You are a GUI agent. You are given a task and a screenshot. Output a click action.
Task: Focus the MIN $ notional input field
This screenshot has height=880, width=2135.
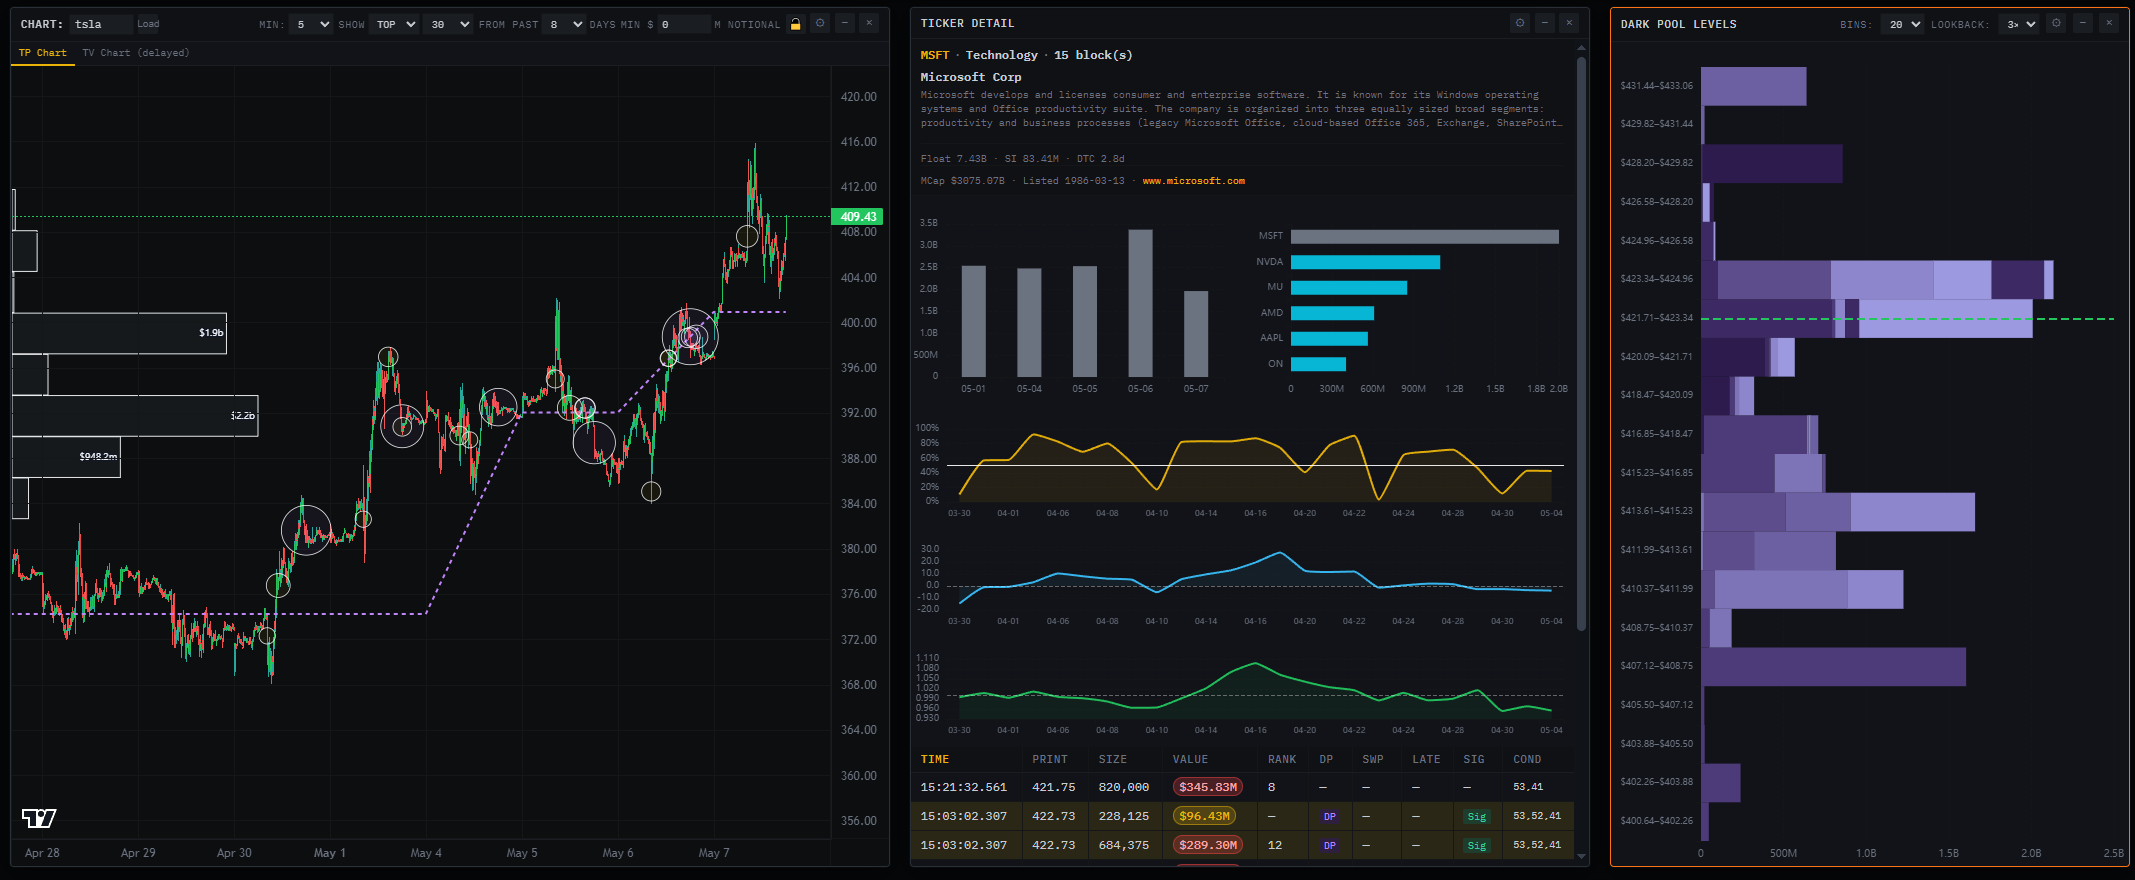coord(683,24)
